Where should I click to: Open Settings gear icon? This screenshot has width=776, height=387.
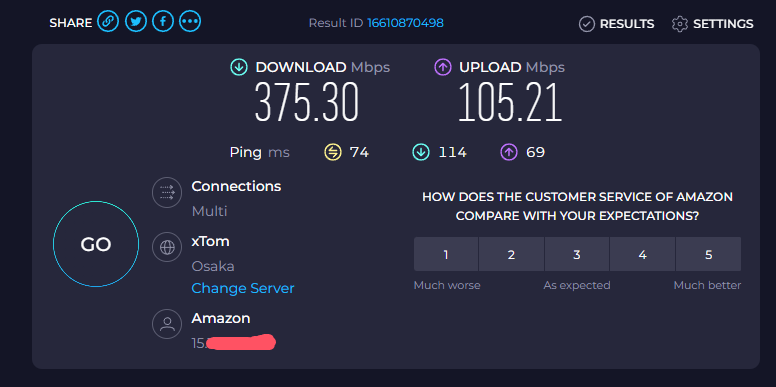680,24
